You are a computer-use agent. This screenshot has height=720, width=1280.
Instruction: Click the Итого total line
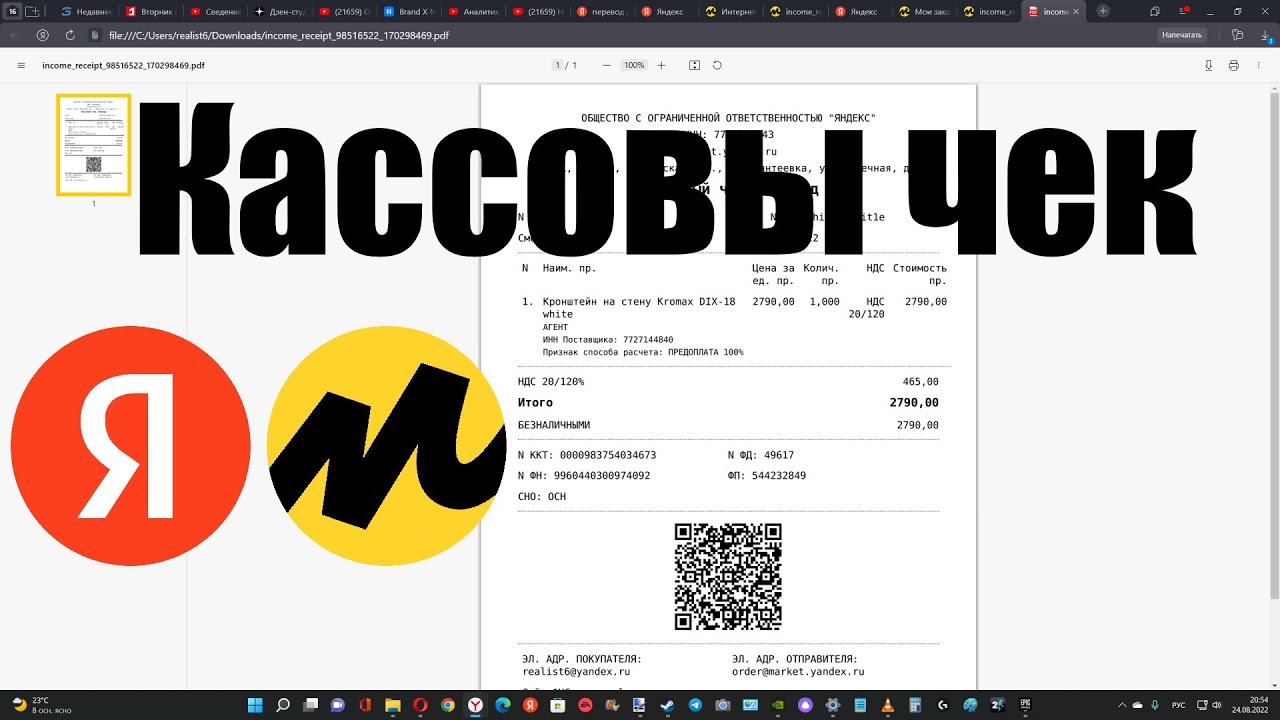pos(728,403)
